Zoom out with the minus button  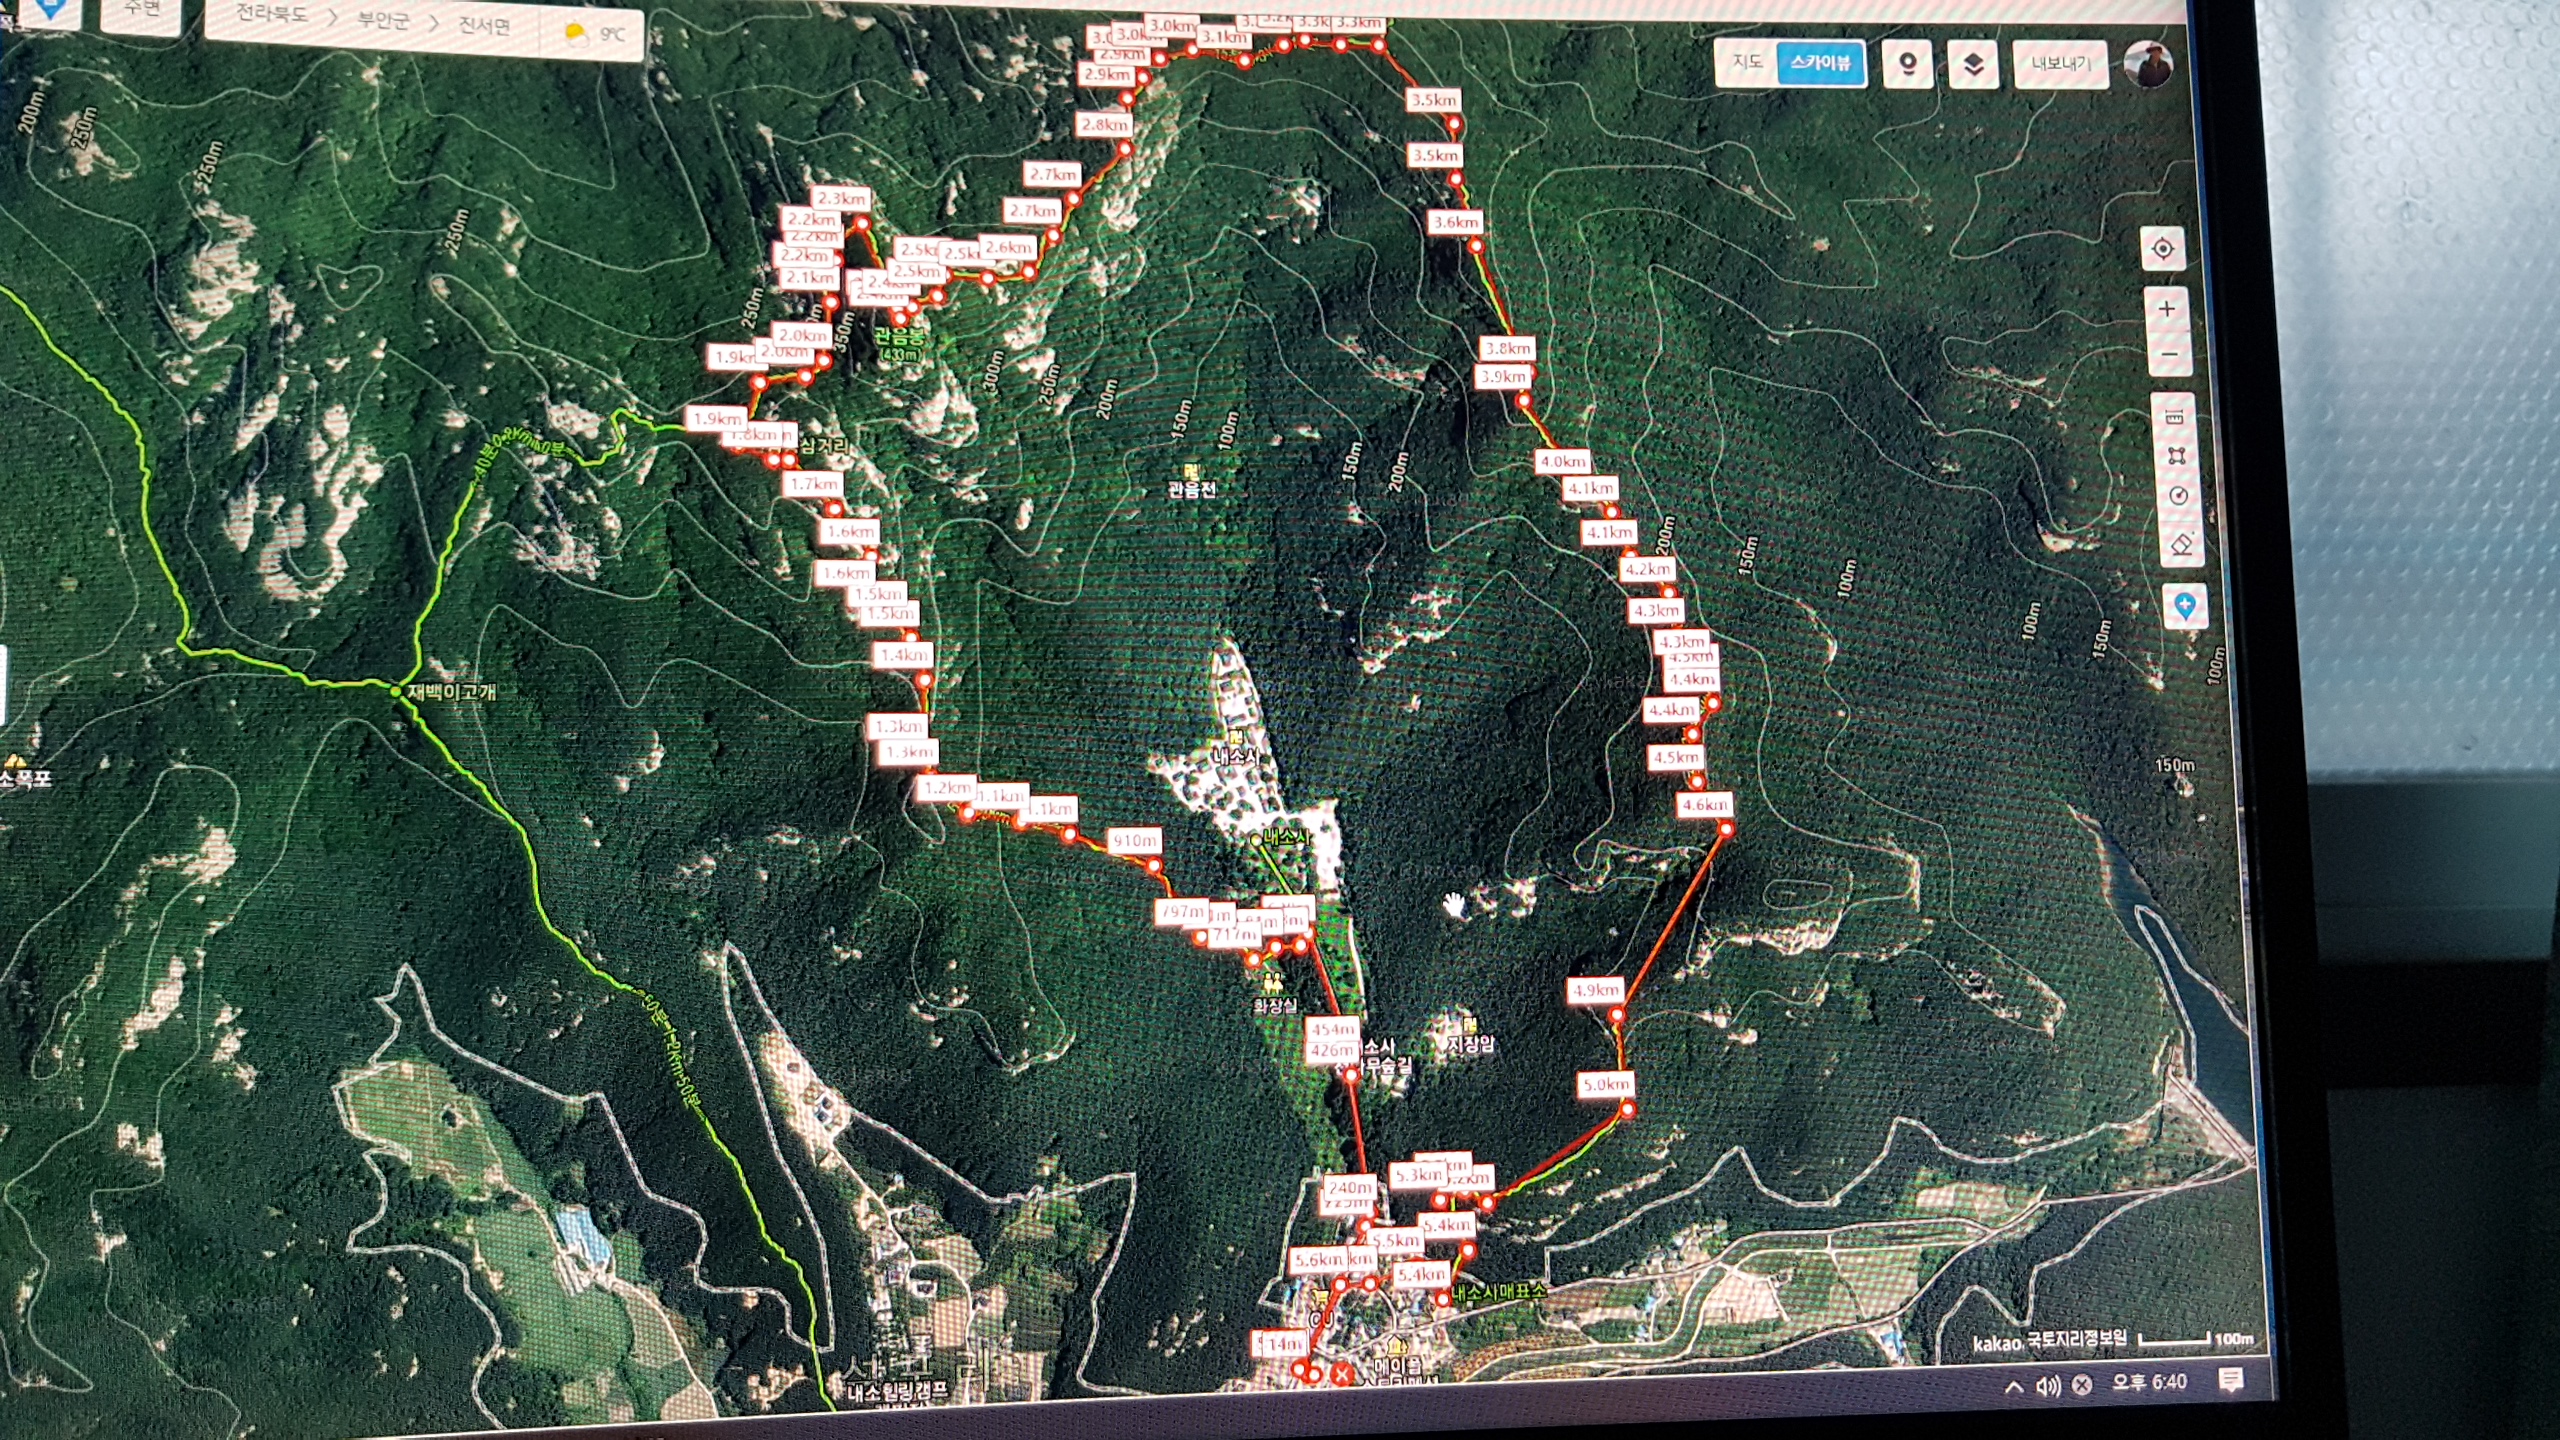(2168, 355)
